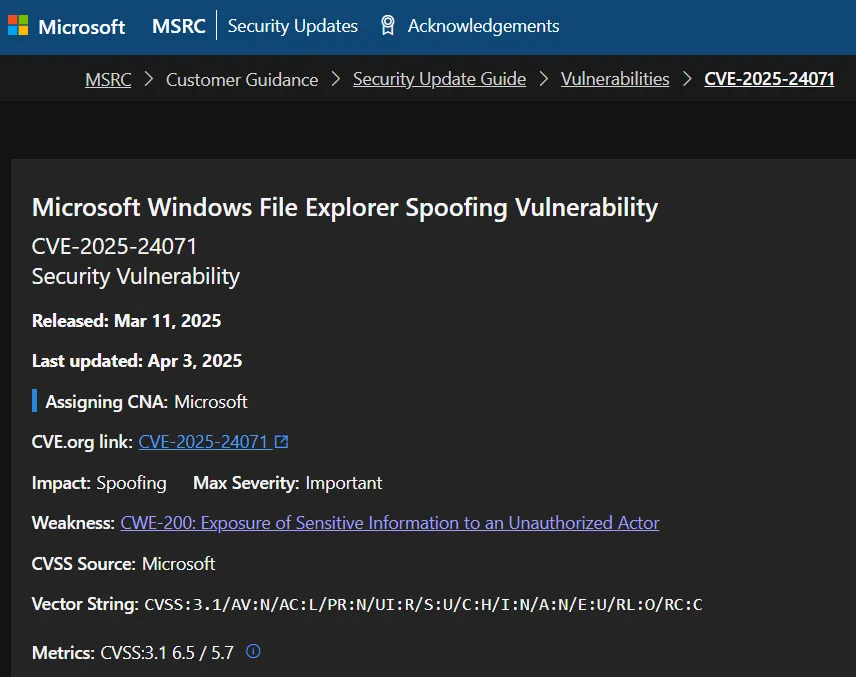Open the CWE-200 weakness link

[389, 522]
